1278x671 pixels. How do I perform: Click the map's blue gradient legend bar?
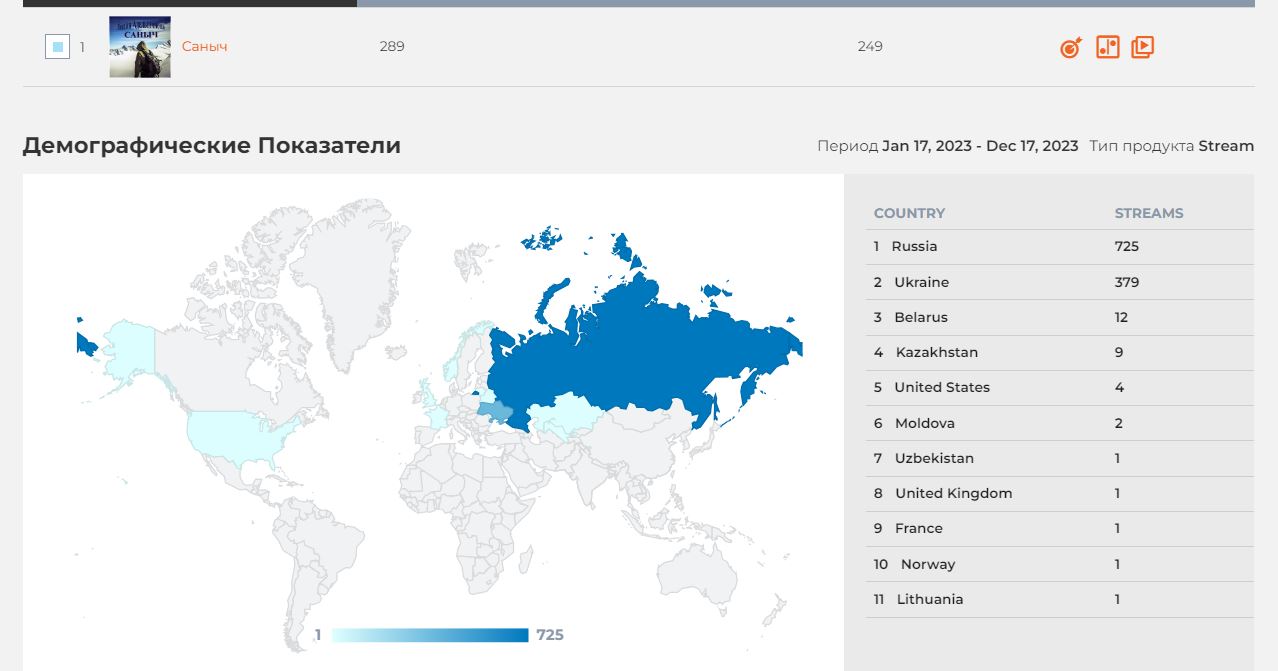(x=429, y=635)
